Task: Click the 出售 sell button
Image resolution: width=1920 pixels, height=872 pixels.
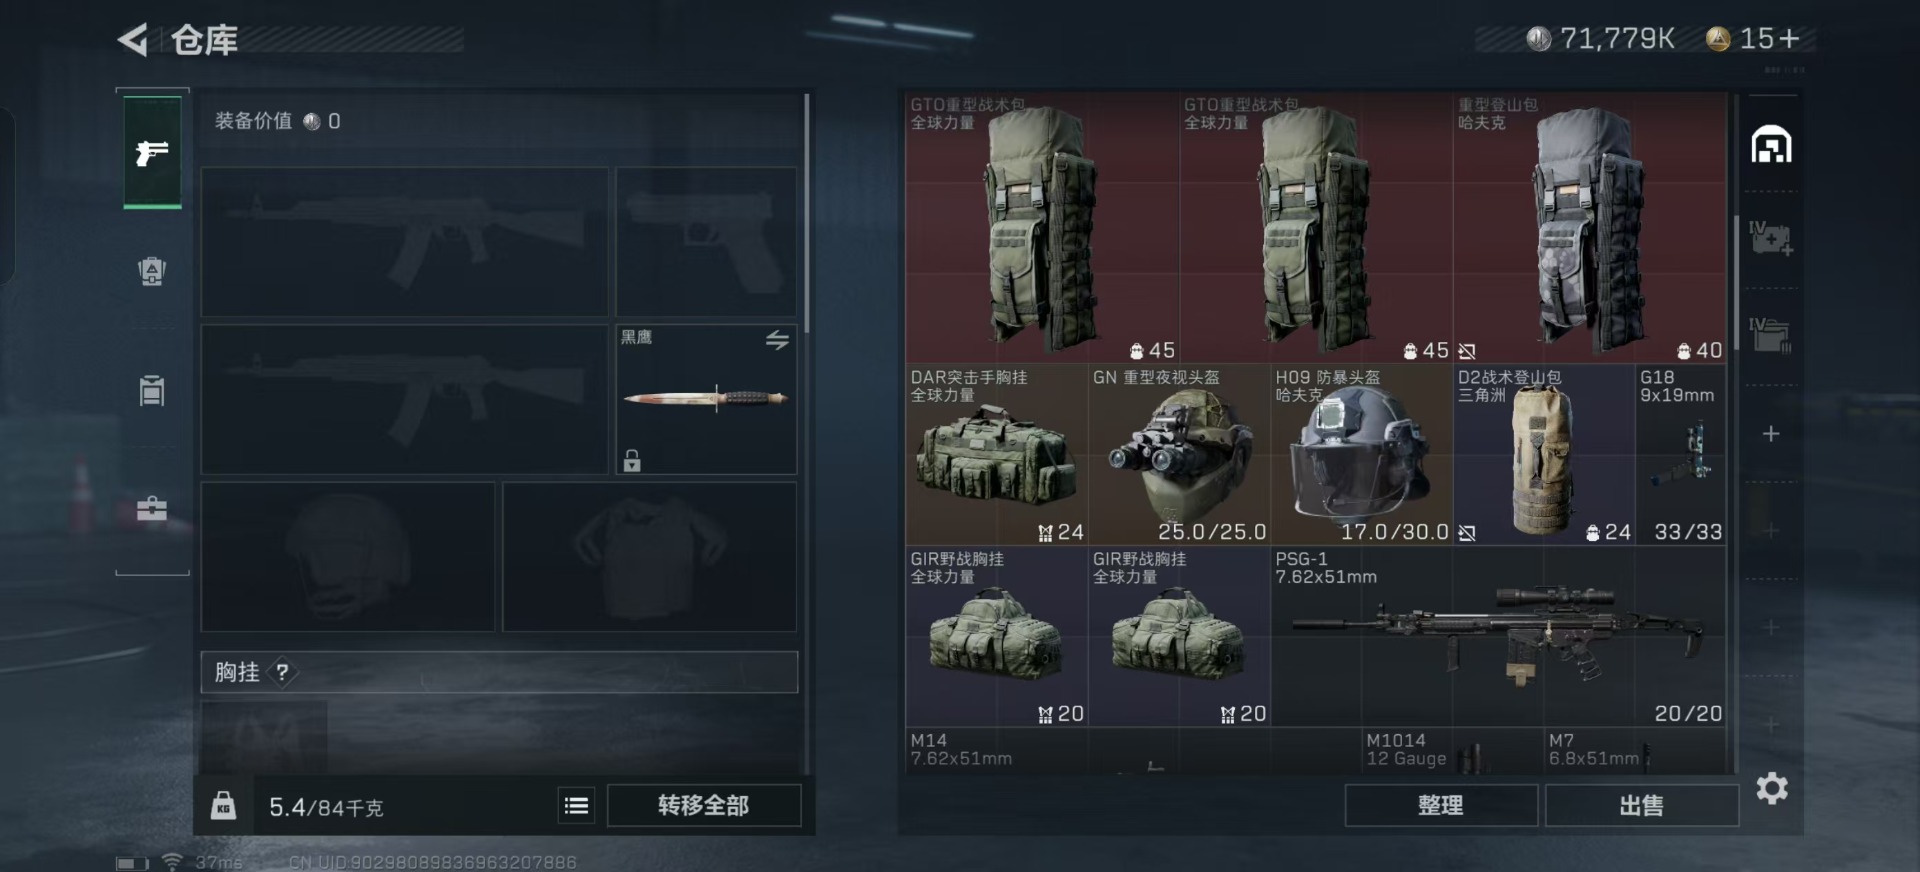Action: (1641, 805)
